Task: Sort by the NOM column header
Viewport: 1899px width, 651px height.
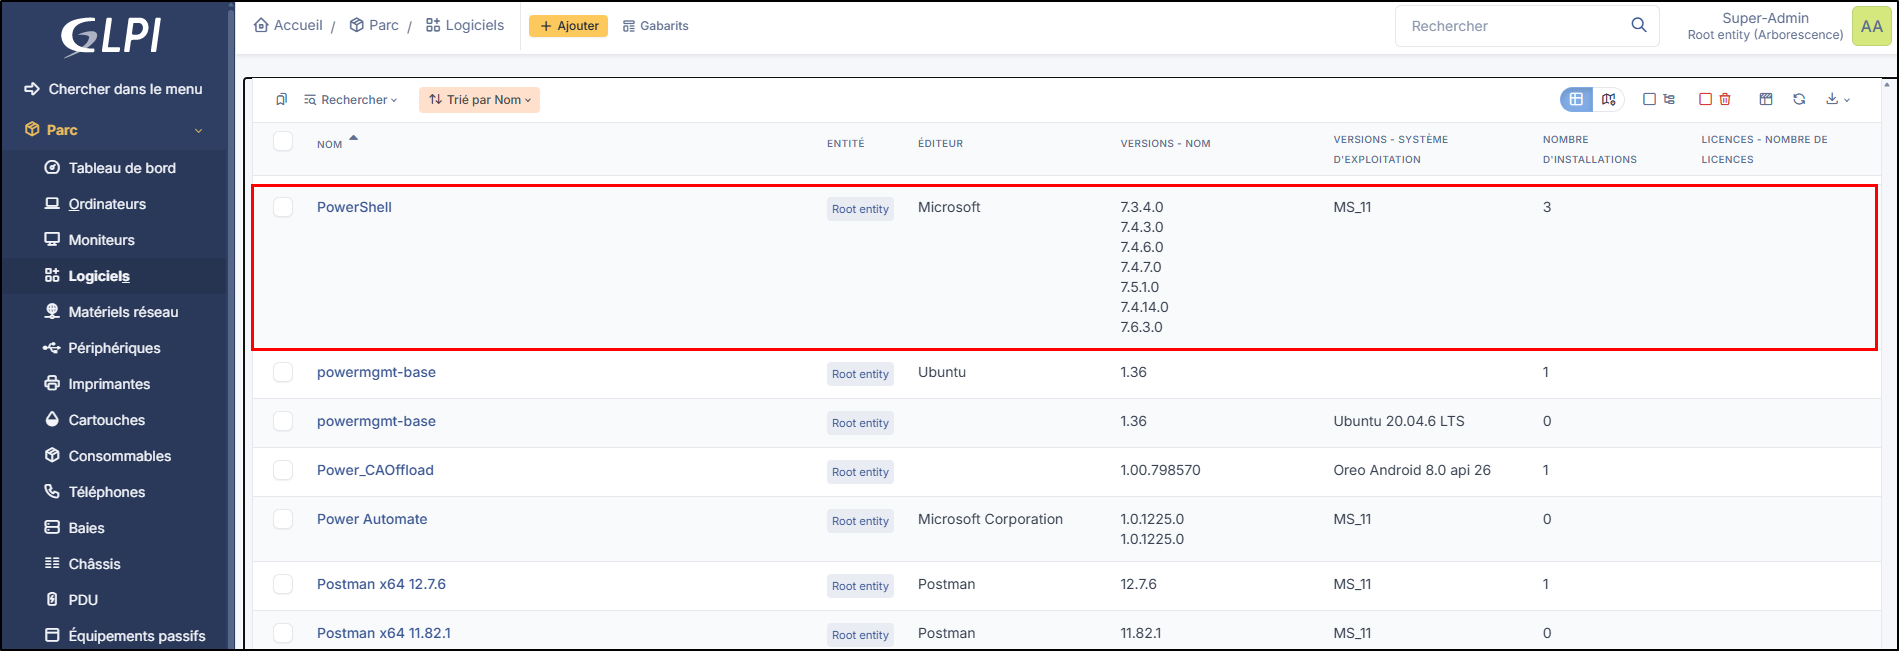Action: (330, 145)
